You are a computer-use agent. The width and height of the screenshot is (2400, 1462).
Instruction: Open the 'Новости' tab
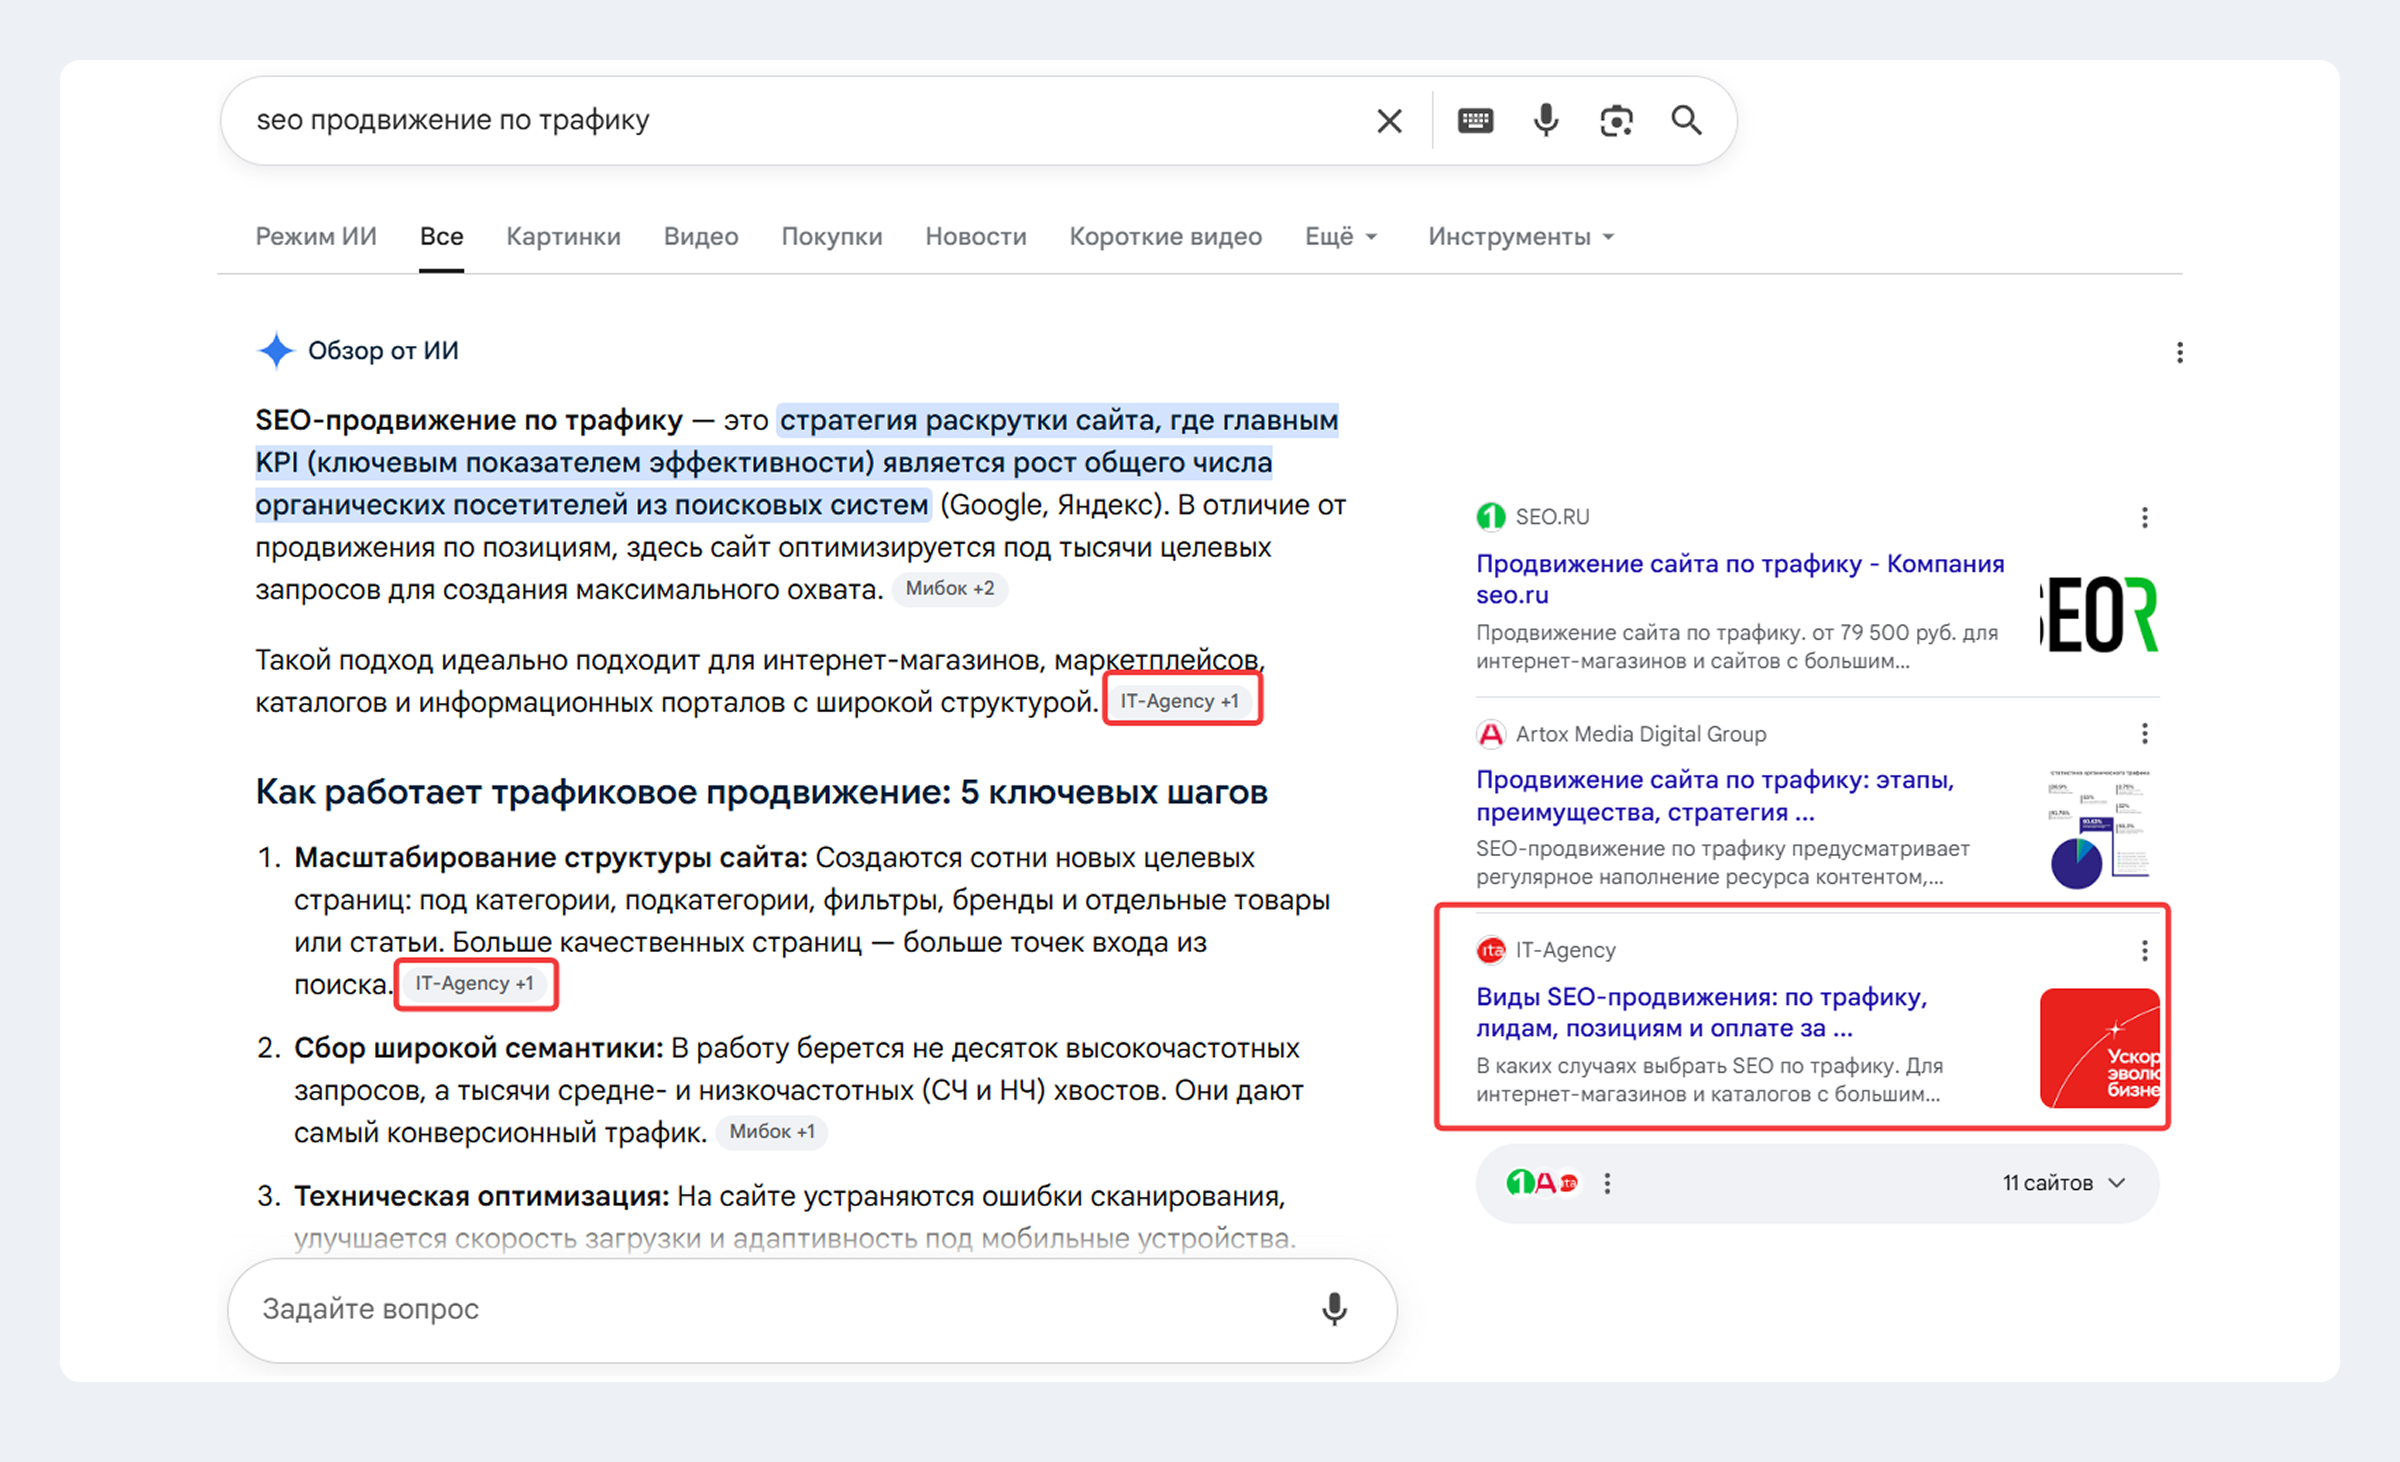click(x=976, y=237)
